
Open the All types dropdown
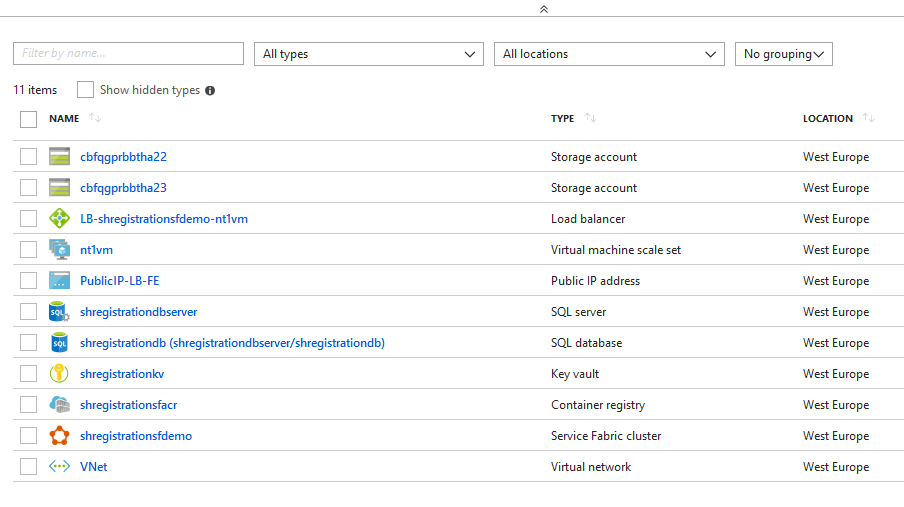coord(369,54)
